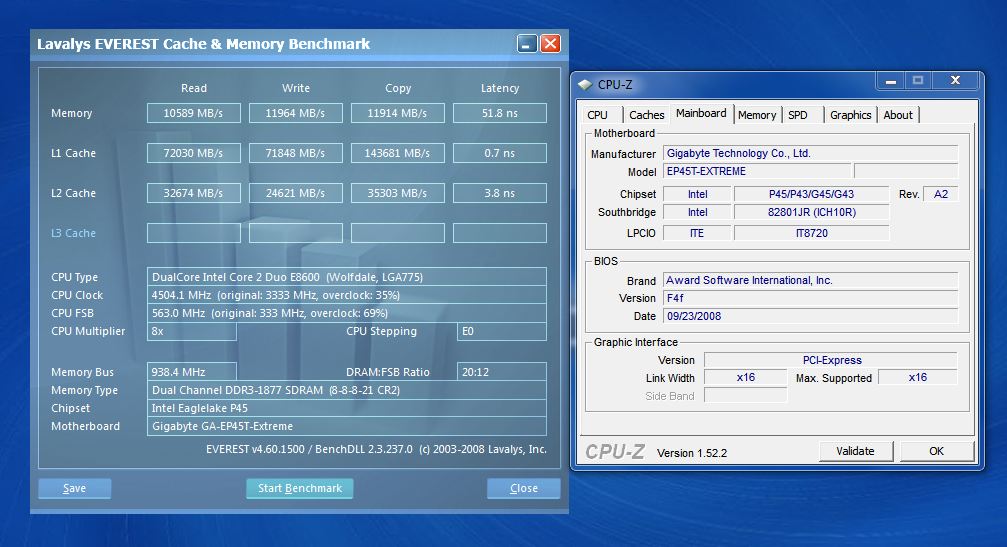This screenshot has height=547, width=1007.
Task: Click the BIOS Date 09/23/2008 field
Action: [x=810, y=316]
